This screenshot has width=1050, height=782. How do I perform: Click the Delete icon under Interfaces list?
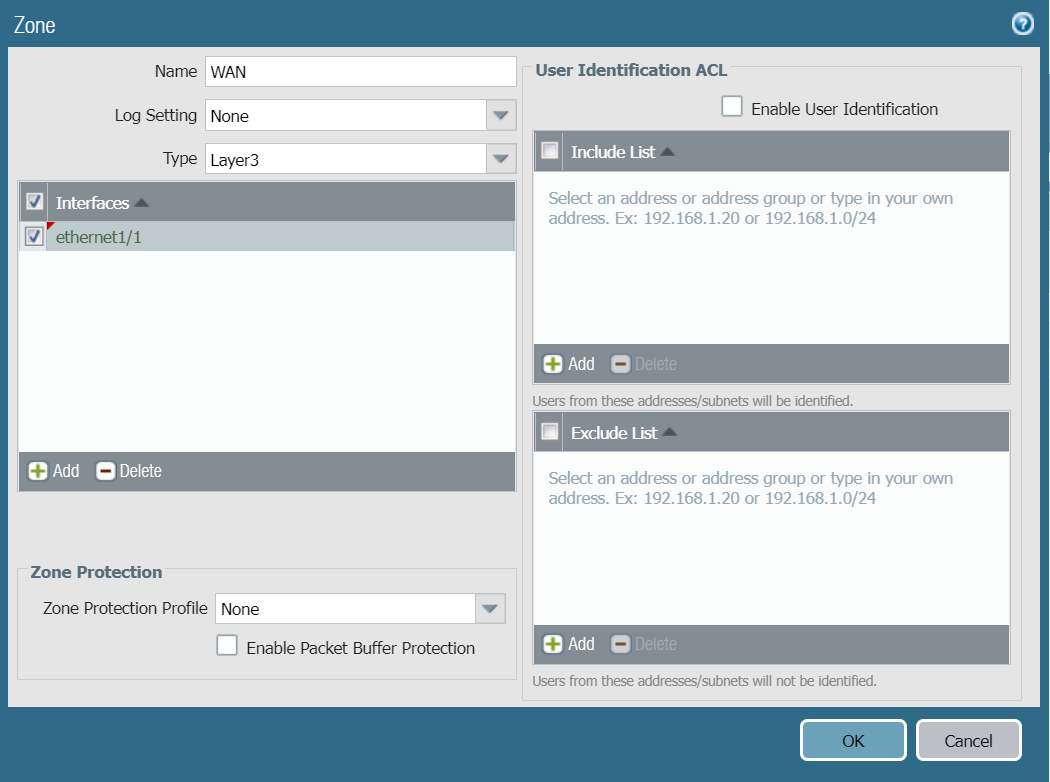coord(105,471)
